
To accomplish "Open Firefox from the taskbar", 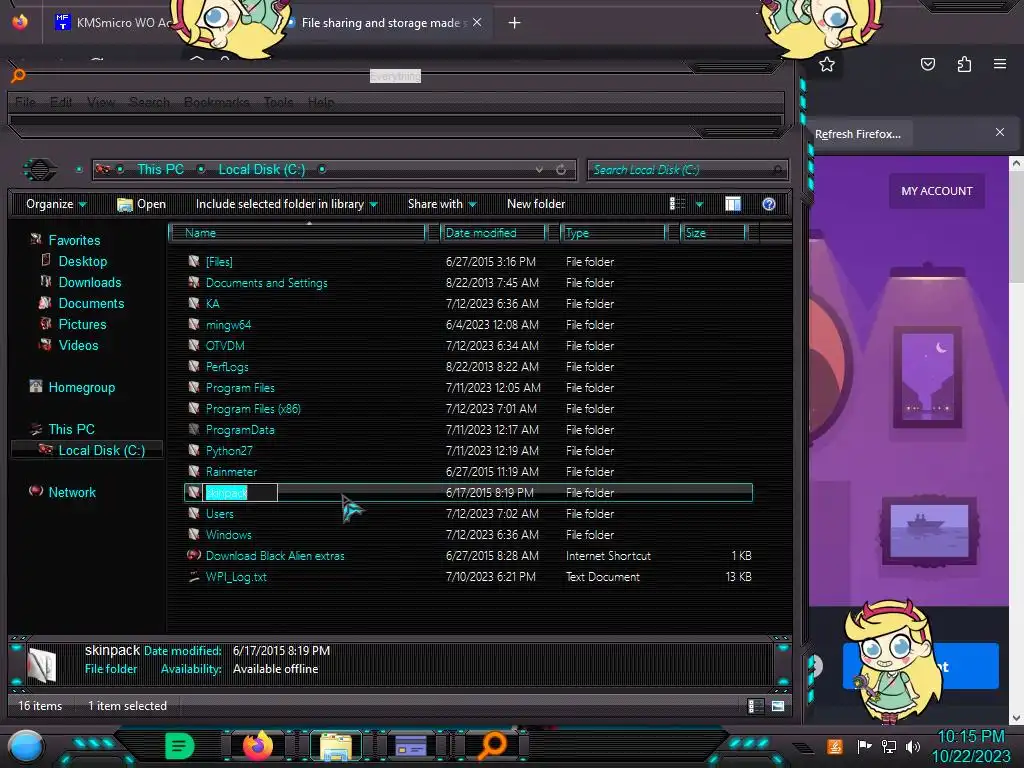I will point(258,745).
